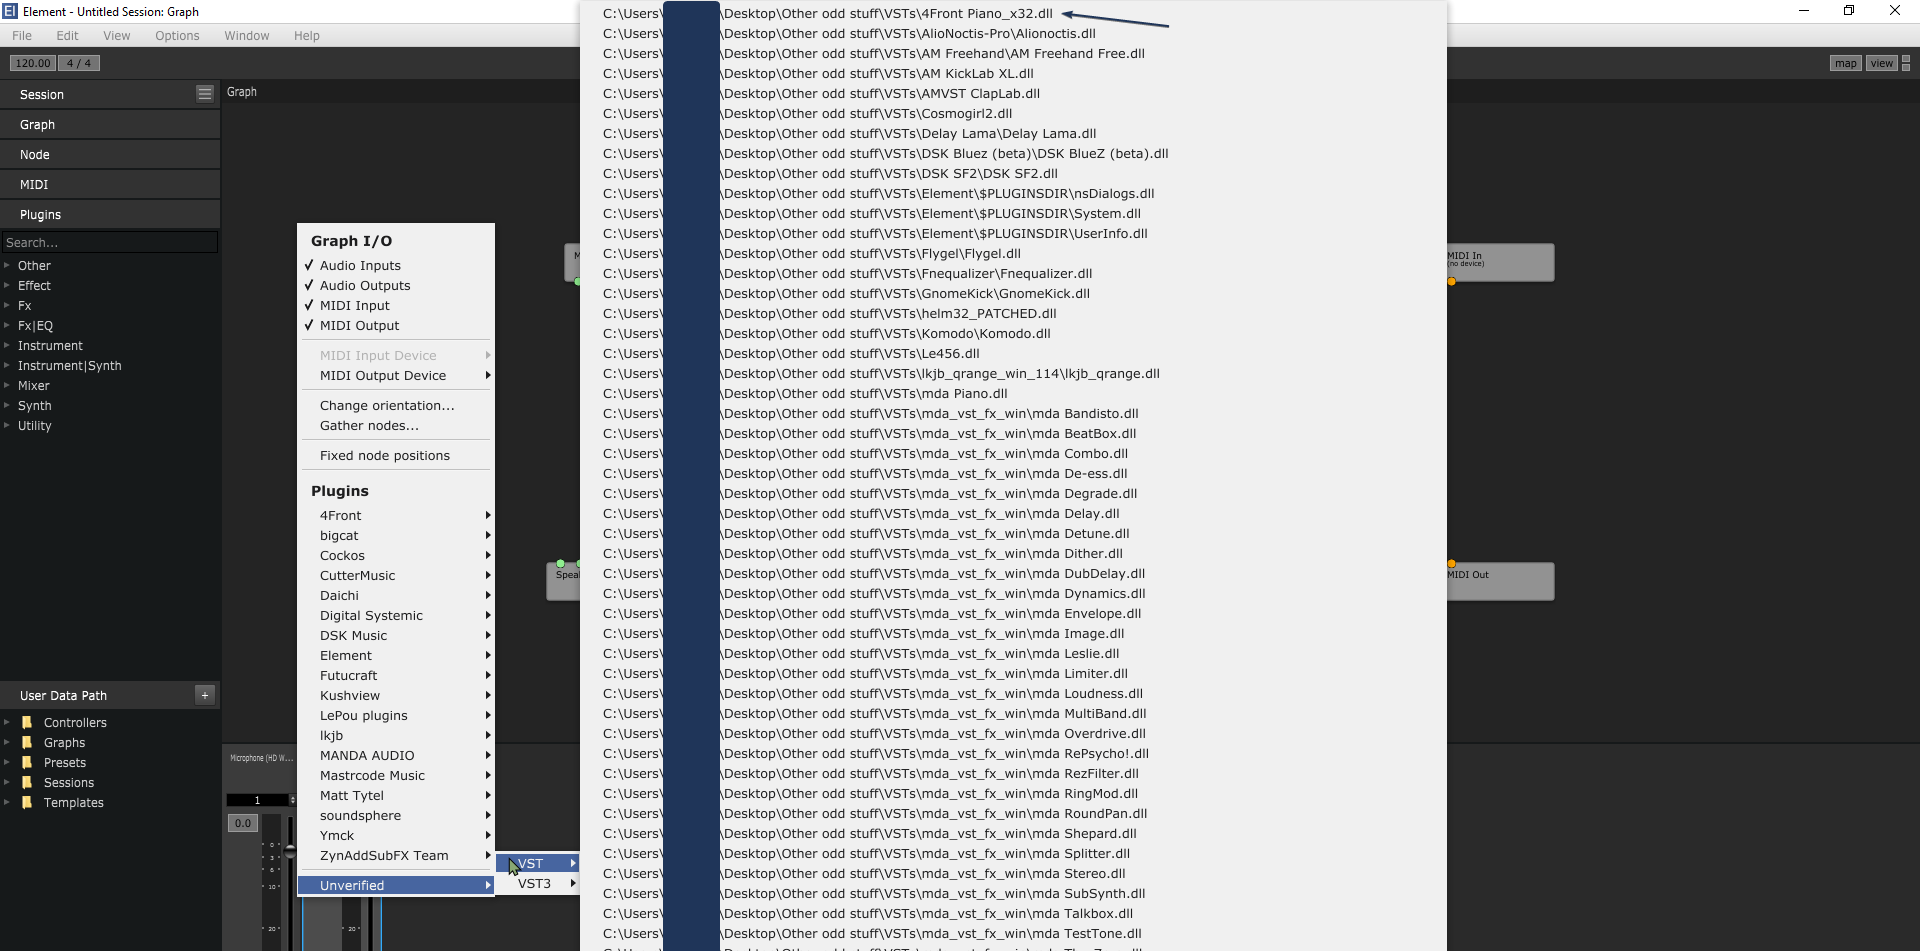Open the Kushview plugins submenu

click(x=396, y=696)
